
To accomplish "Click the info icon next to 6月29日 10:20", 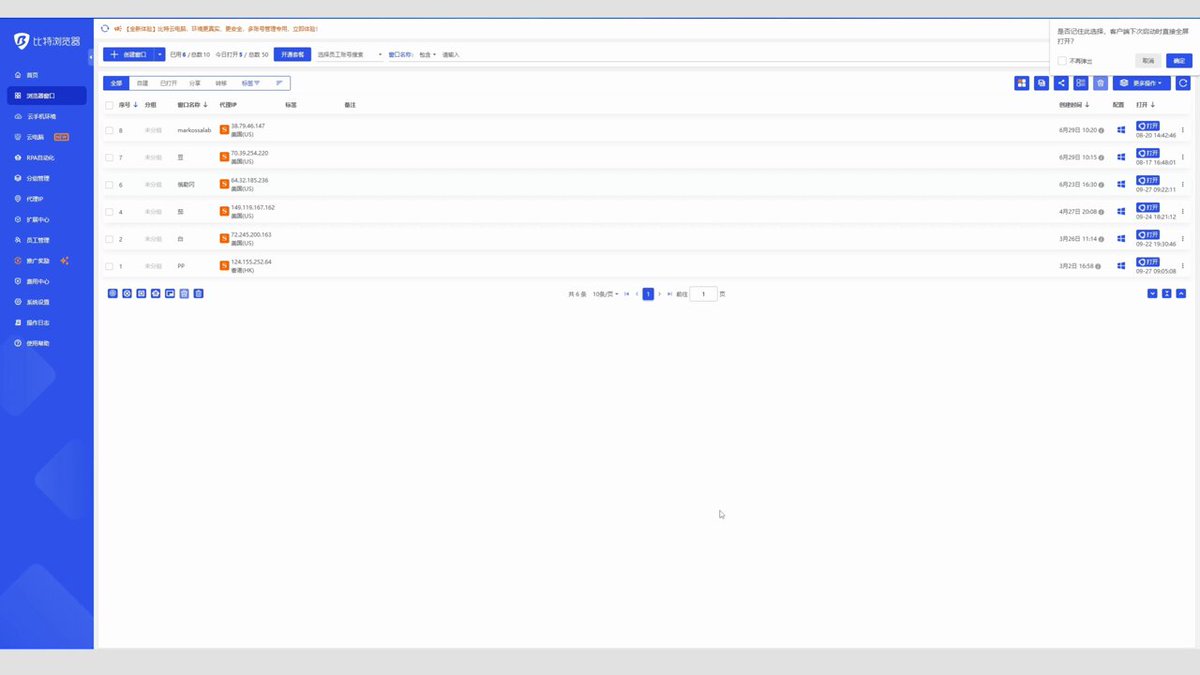I will pyautogui.click(x=1101, y=130).
